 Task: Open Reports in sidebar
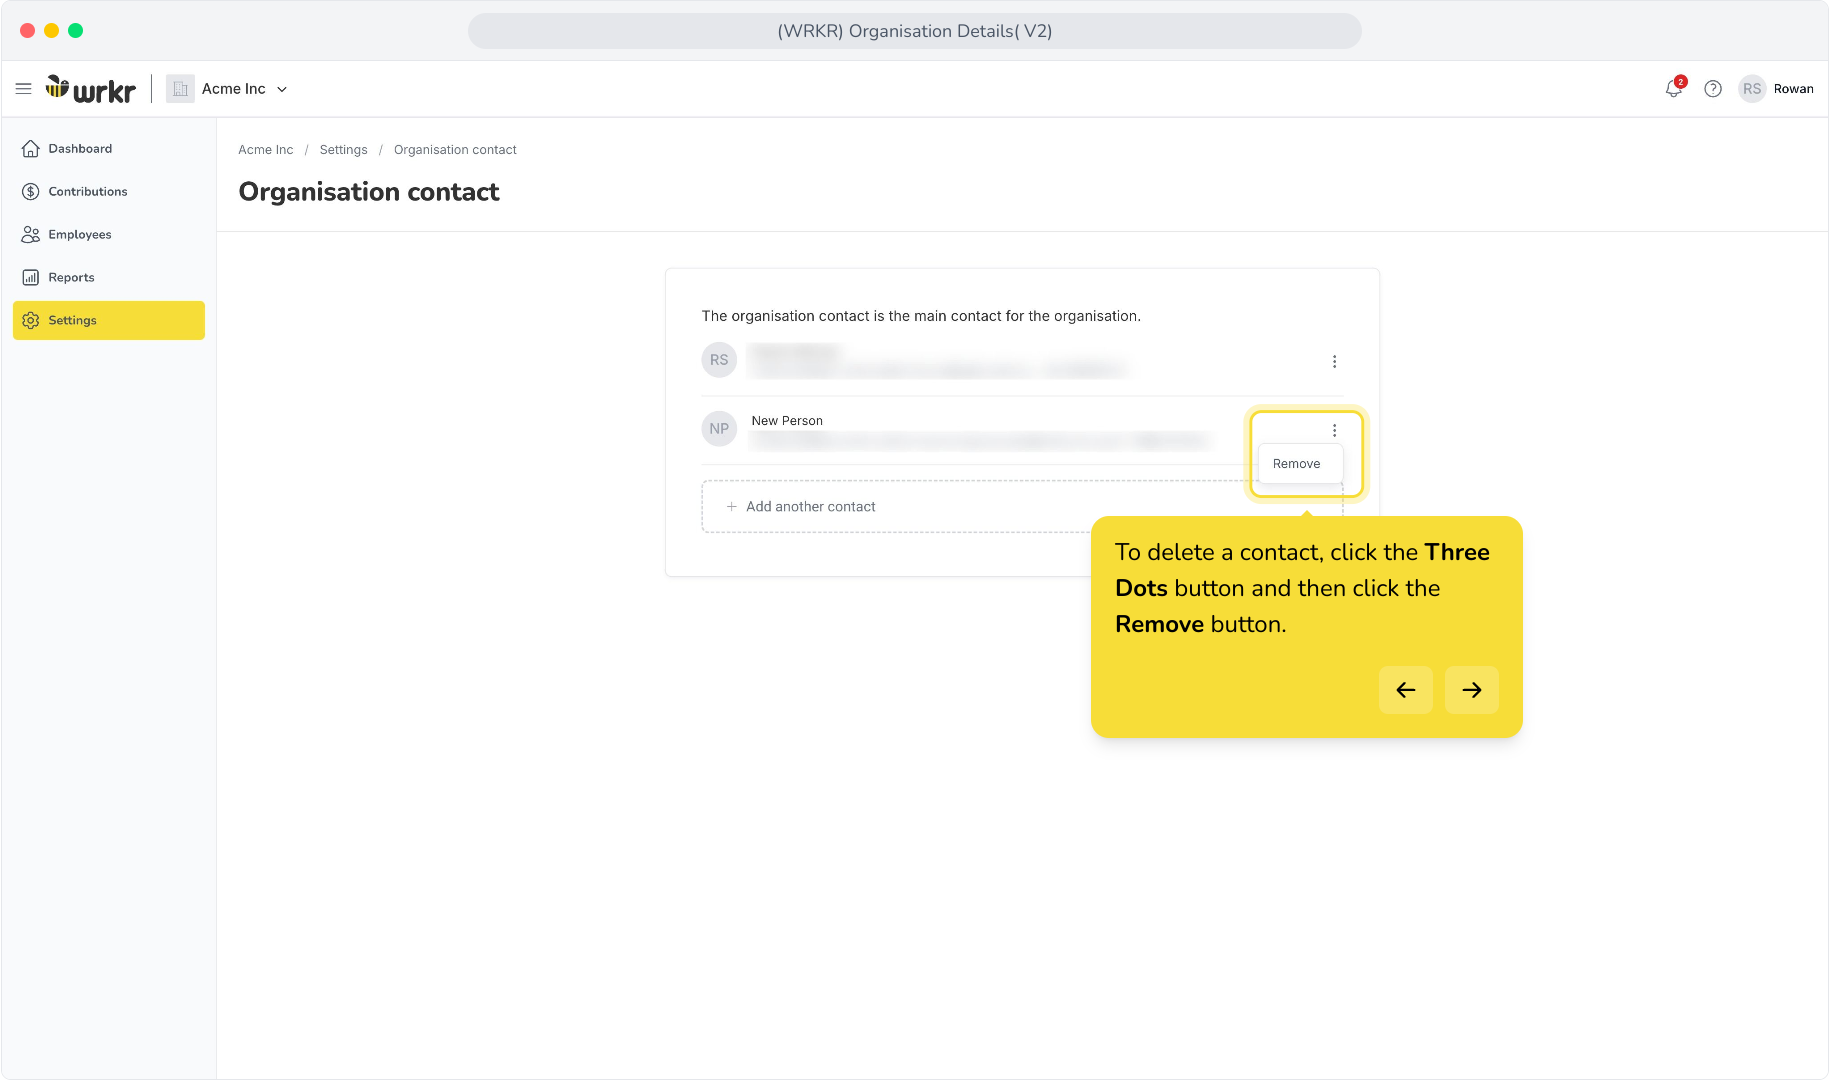[x=109, y=278]
